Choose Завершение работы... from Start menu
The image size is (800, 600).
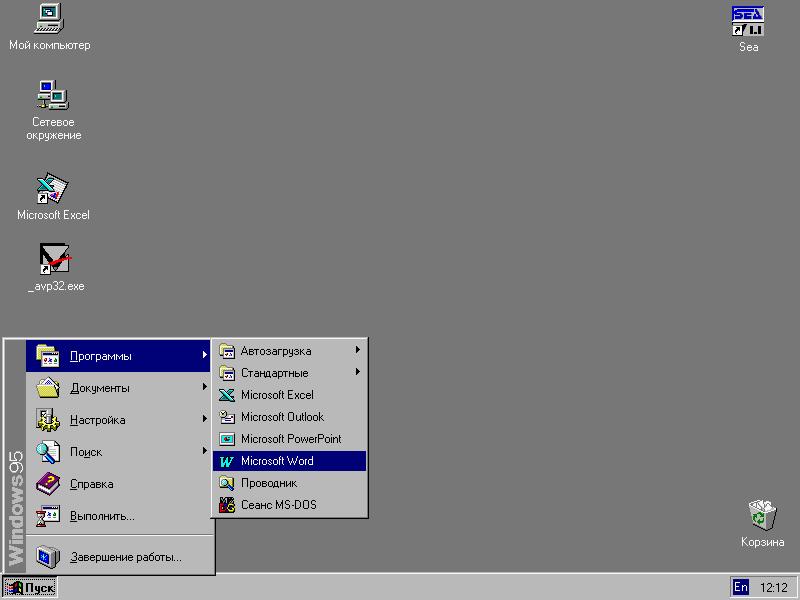tap(118, 557)
